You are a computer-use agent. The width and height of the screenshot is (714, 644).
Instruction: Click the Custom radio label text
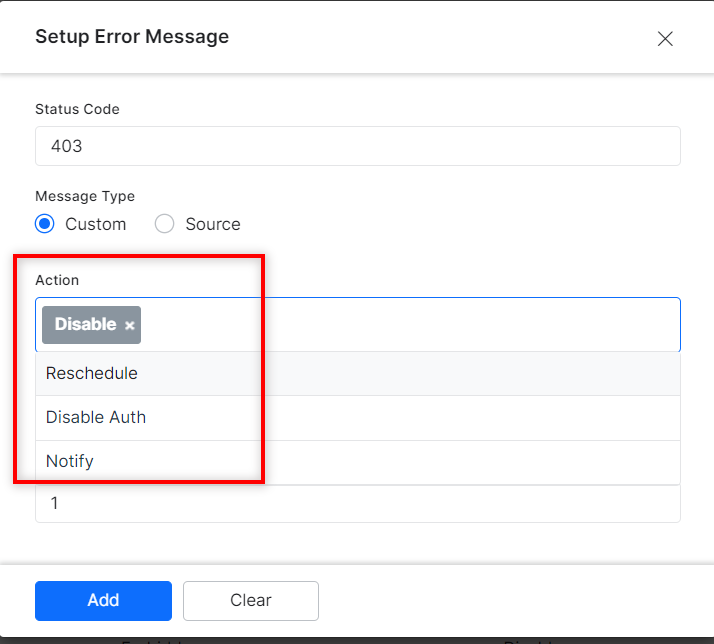point(96,224)
